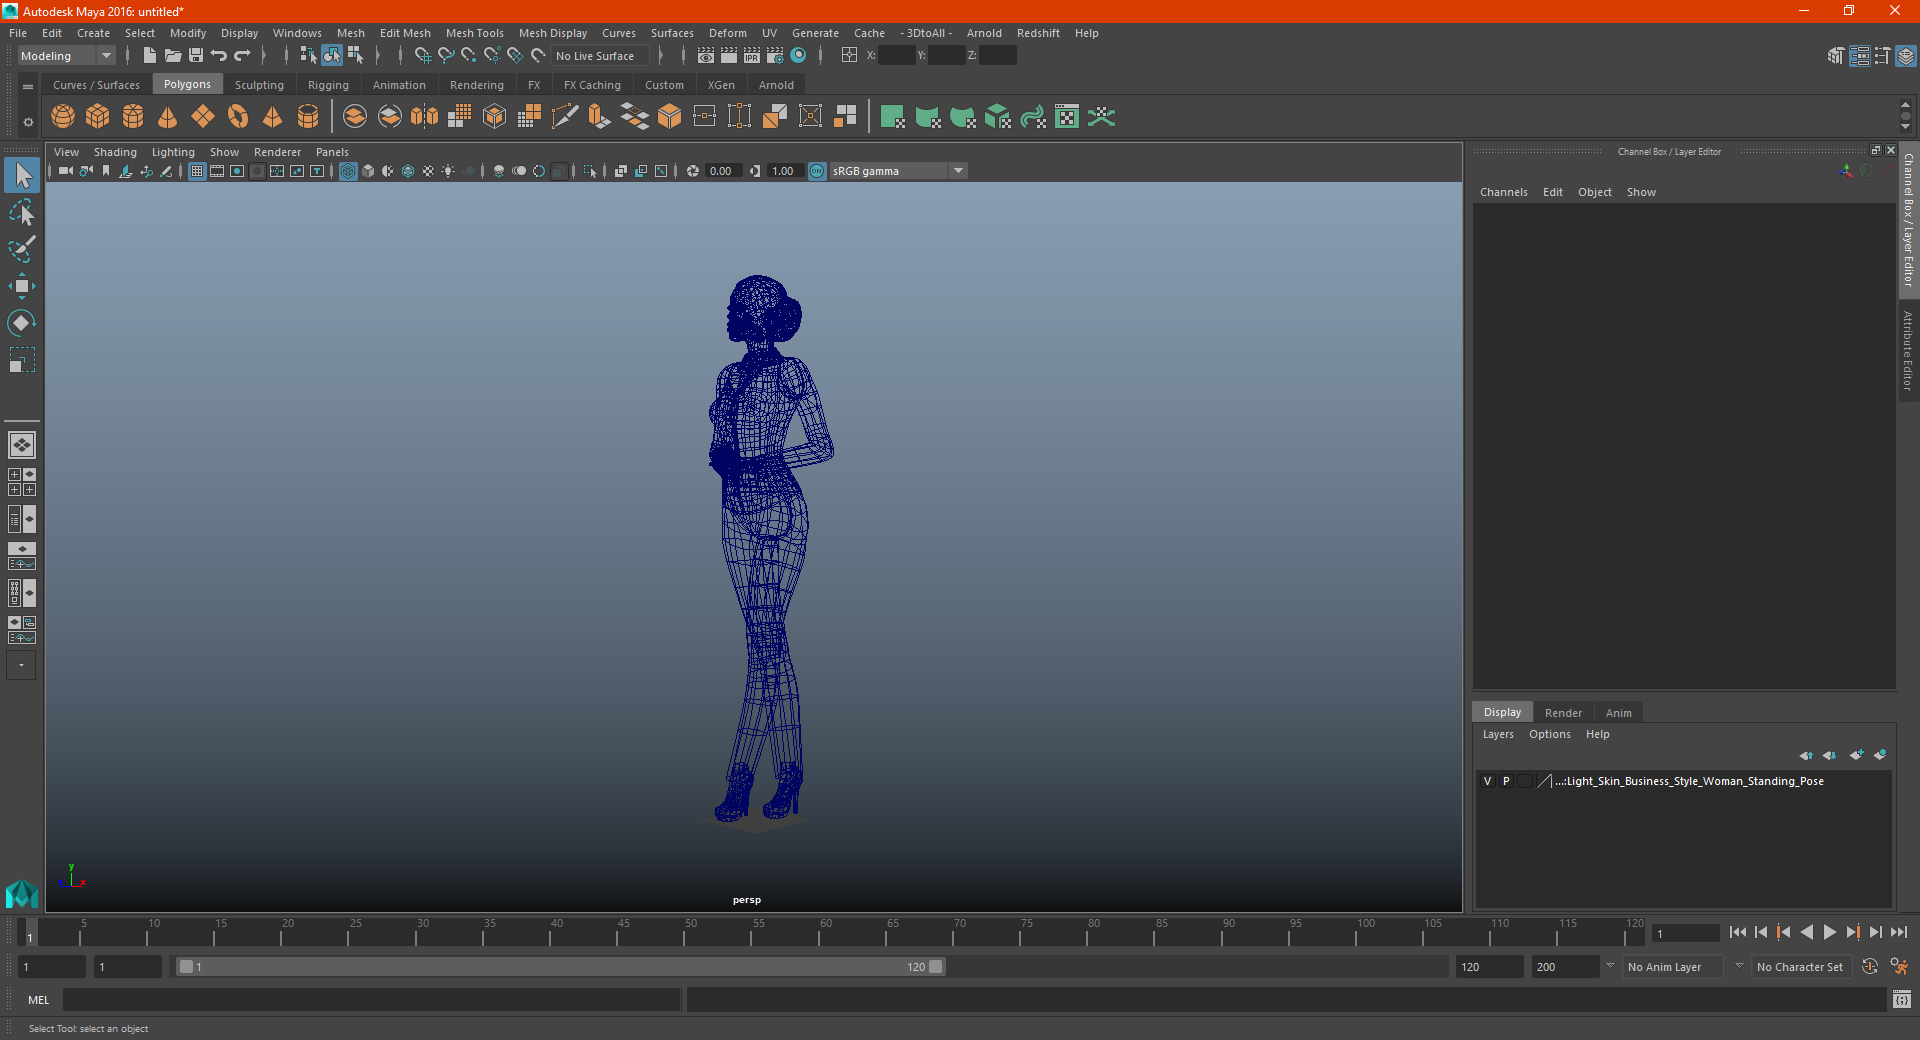Click the single perspective layout icon
Viewport: 1920px width, 1040px height.
(x=22, y=445)
